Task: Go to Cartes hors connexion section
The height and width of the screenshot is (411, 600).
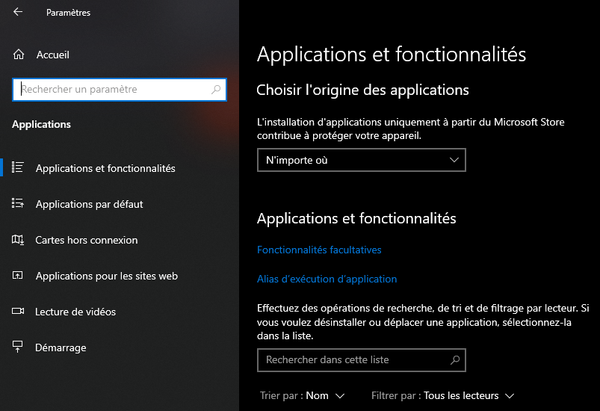Action: 86,240
